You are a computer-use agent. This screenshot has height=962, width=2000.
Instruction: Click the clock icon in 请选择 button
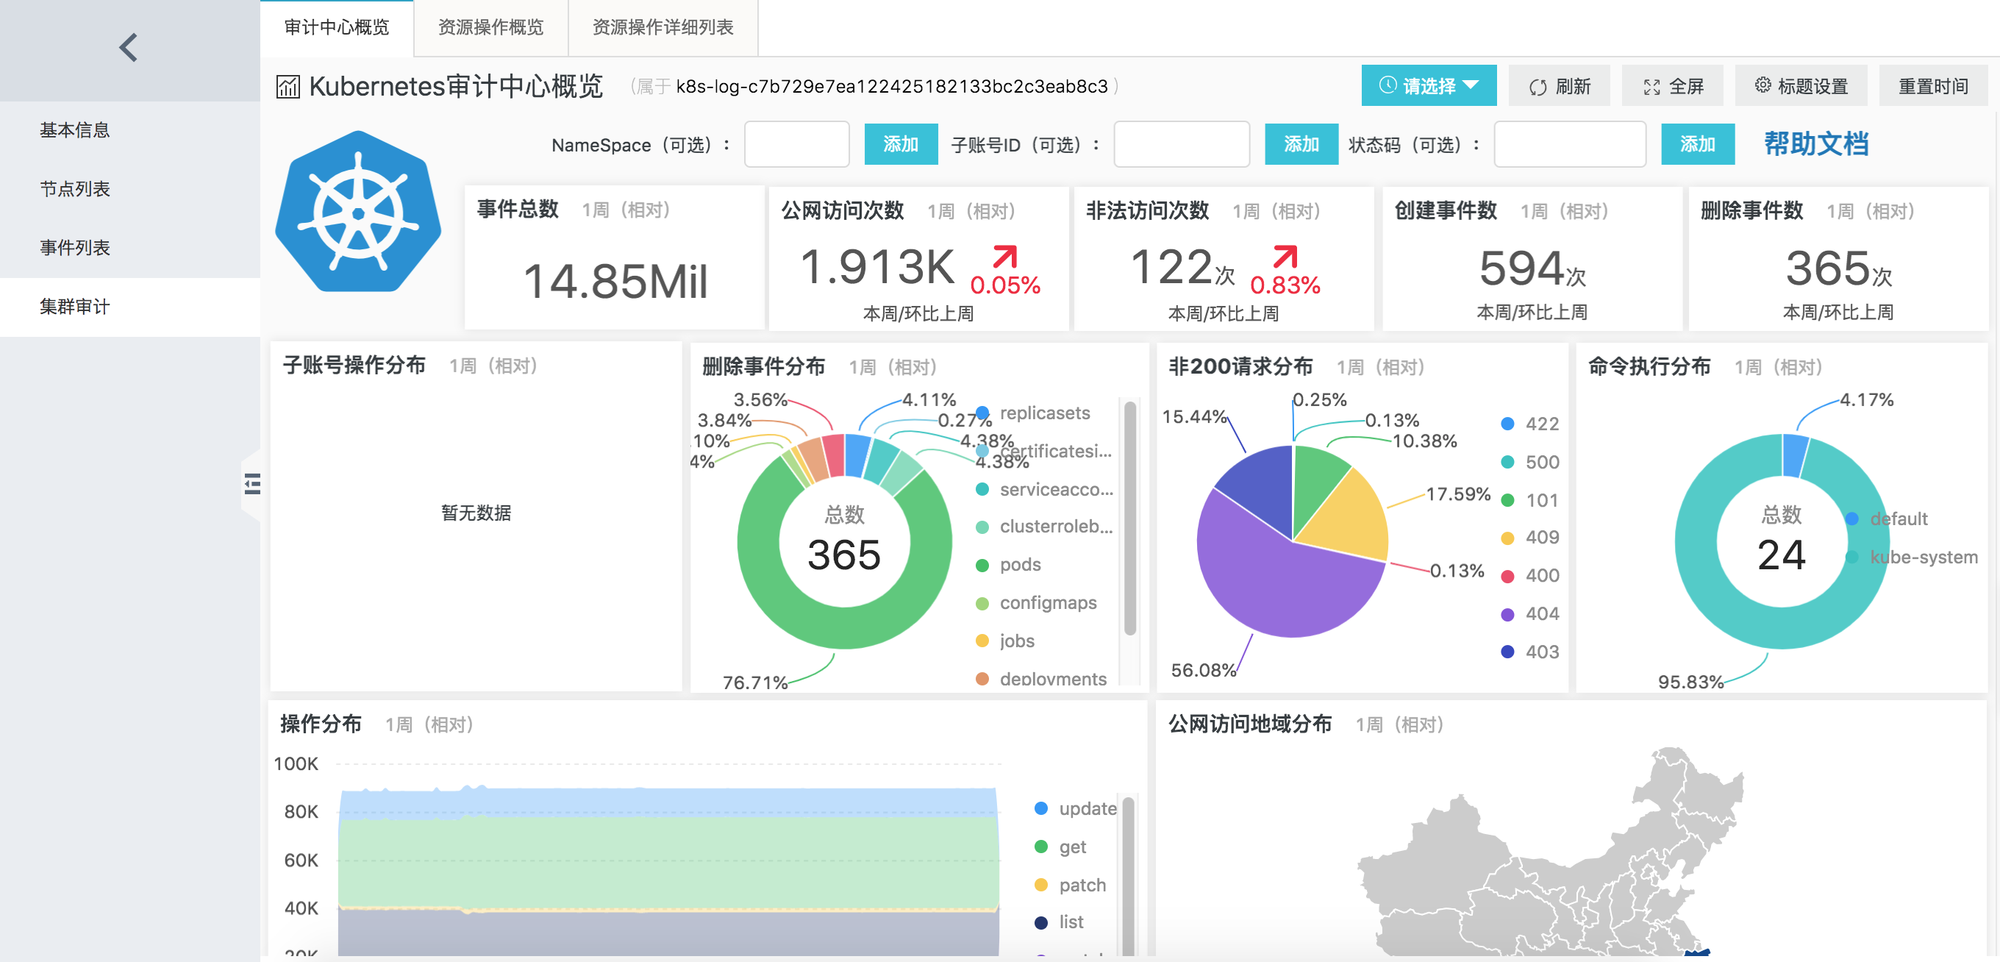tap(1388, 85)
